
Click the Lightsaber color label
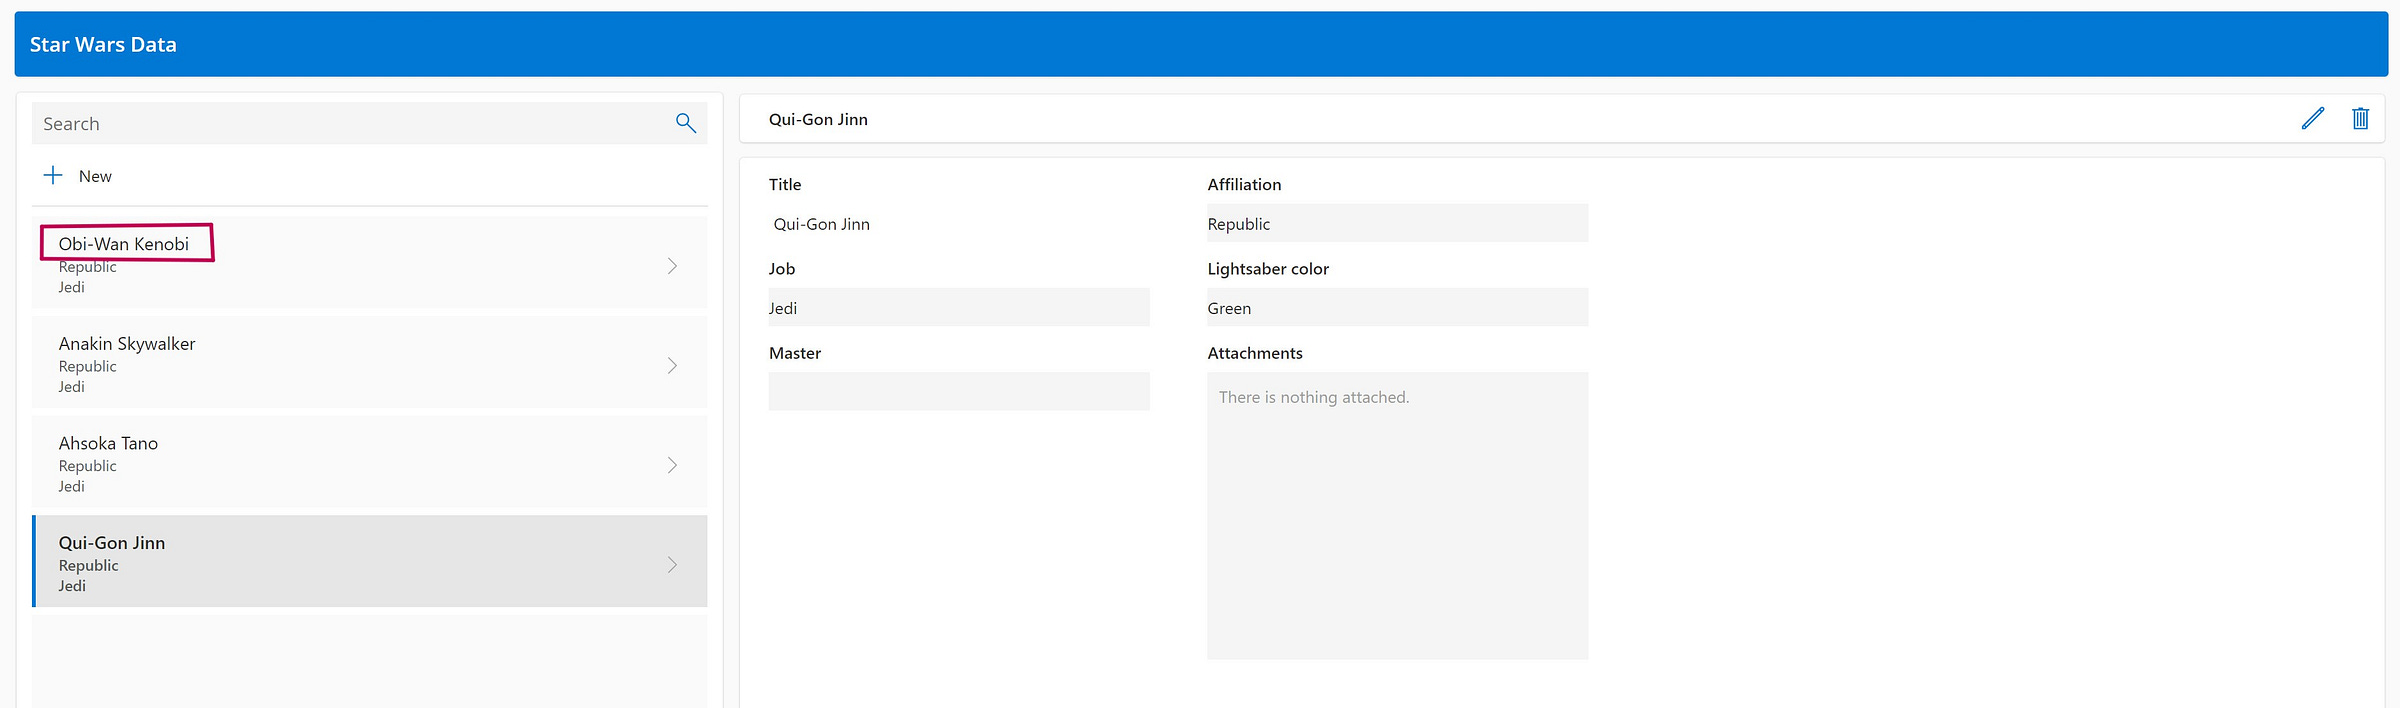pyautogui.click(x=1268, y=269)
